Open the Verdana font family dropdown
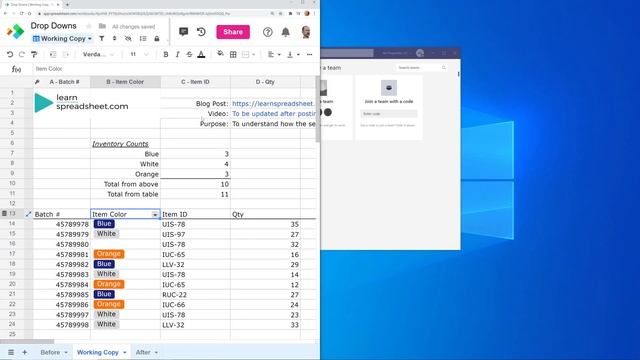 [x=98, y=54]
